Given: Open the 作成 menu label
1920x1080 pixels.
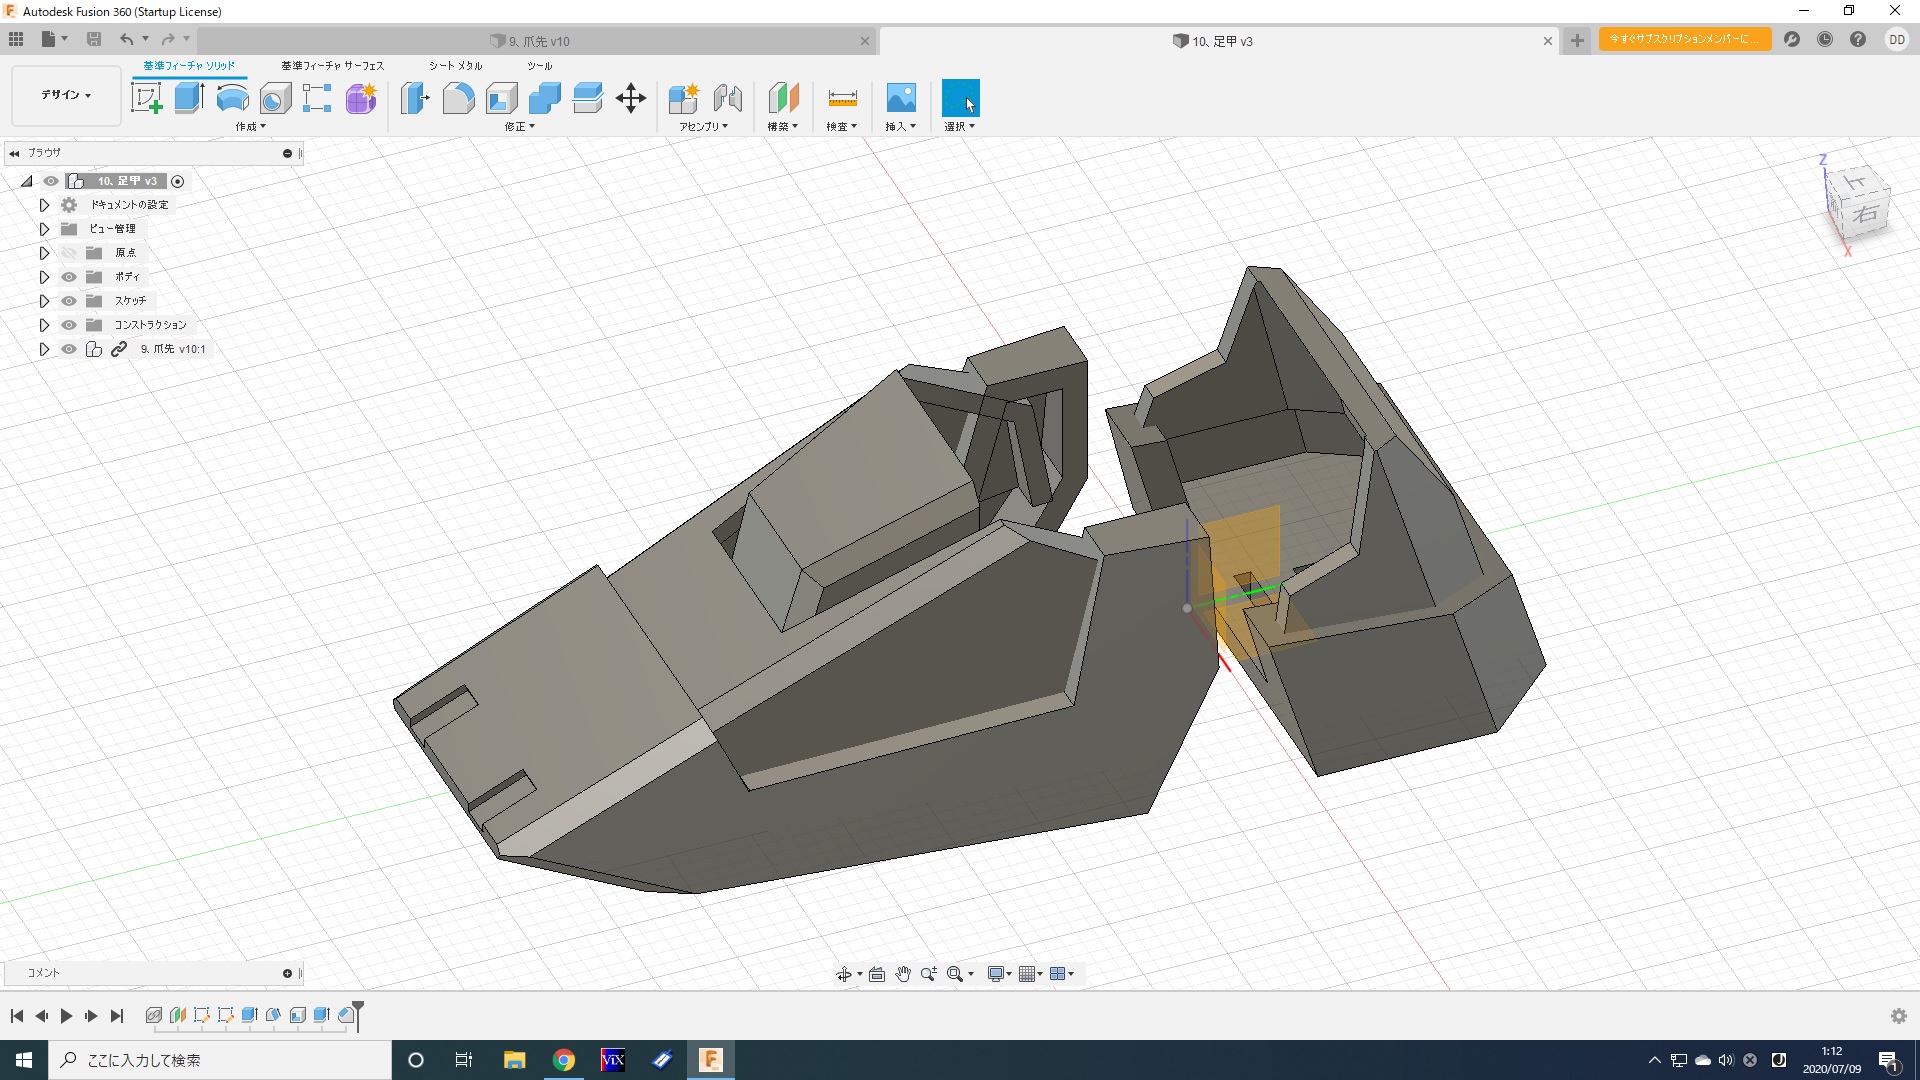Looking at the screenshot, I should (x=250, y=127).
